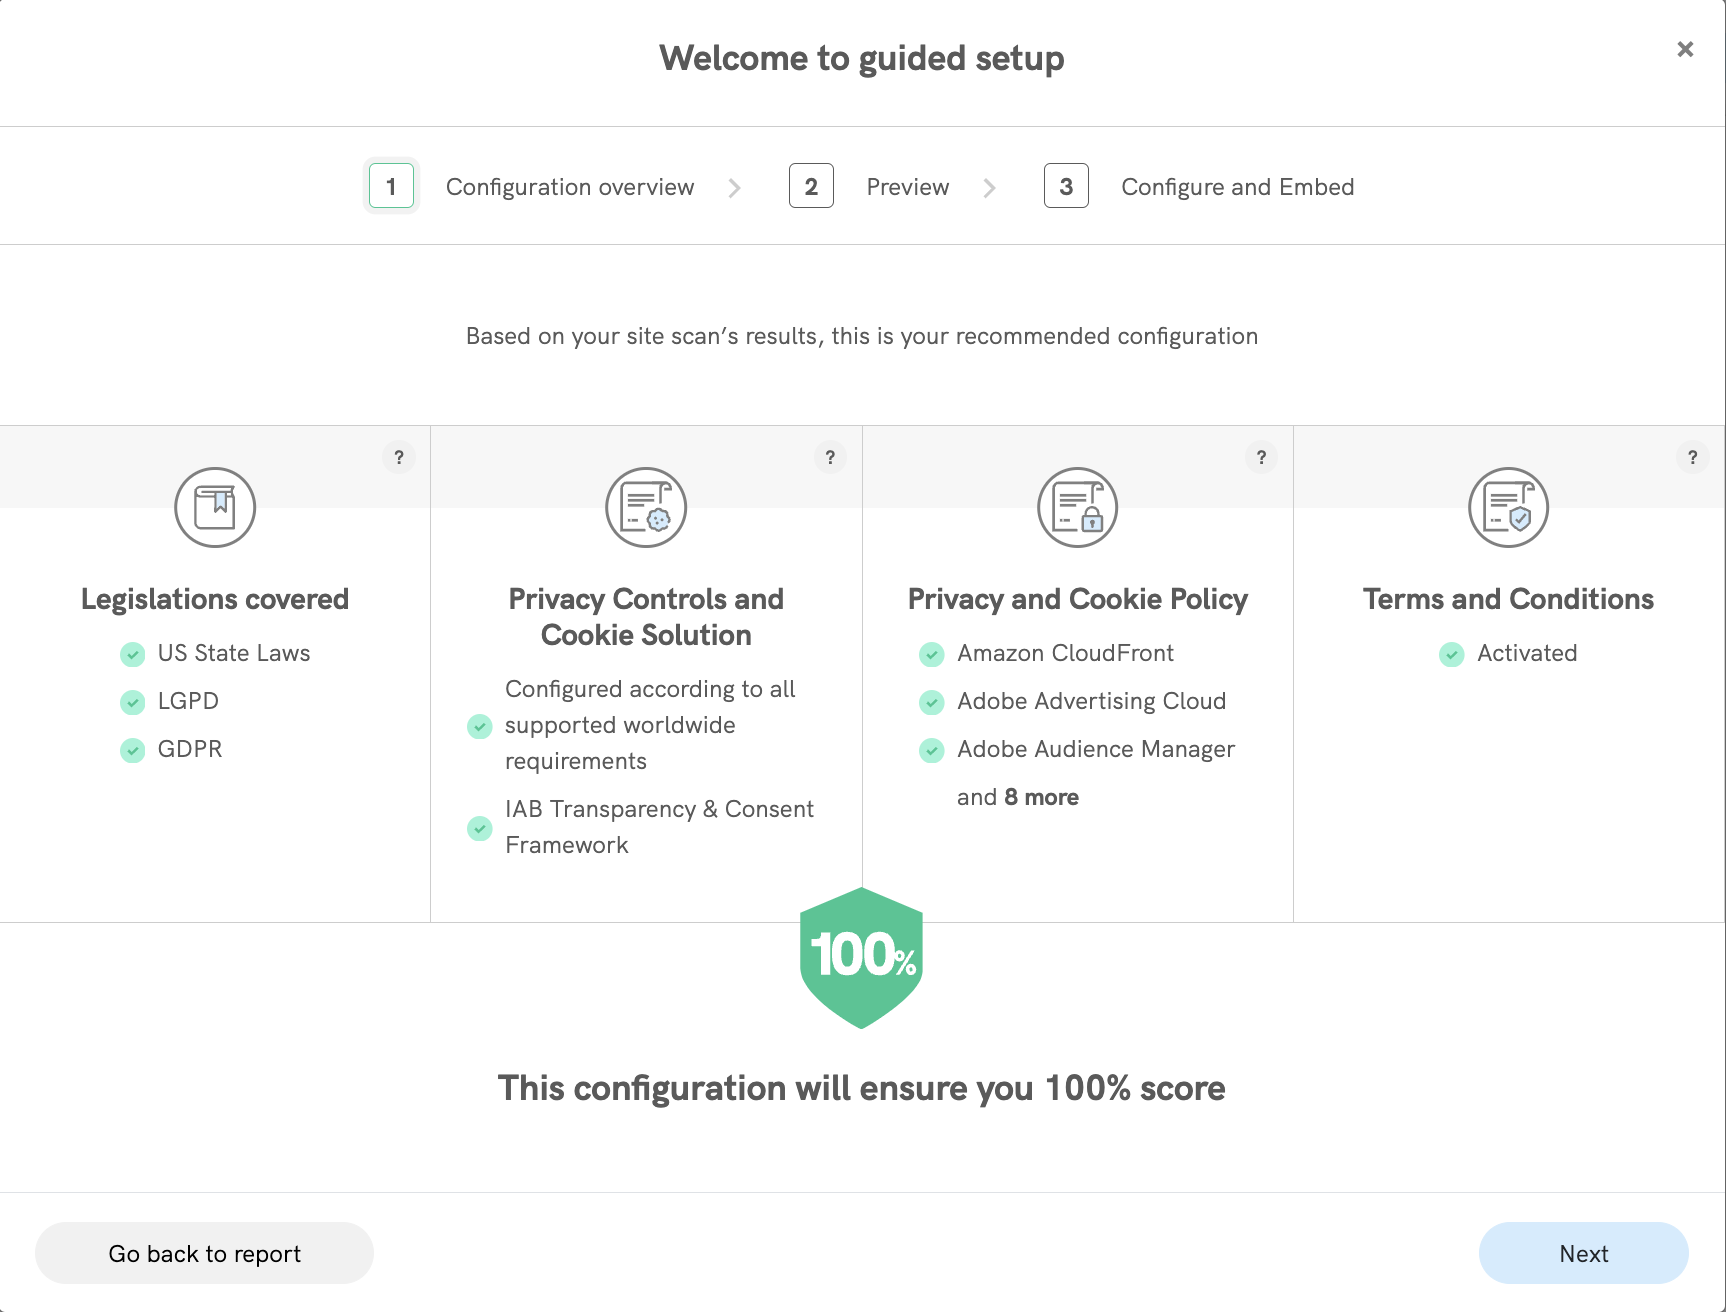Click Go back to report button
The image size is (1726, 1312).
point(204,1253)
